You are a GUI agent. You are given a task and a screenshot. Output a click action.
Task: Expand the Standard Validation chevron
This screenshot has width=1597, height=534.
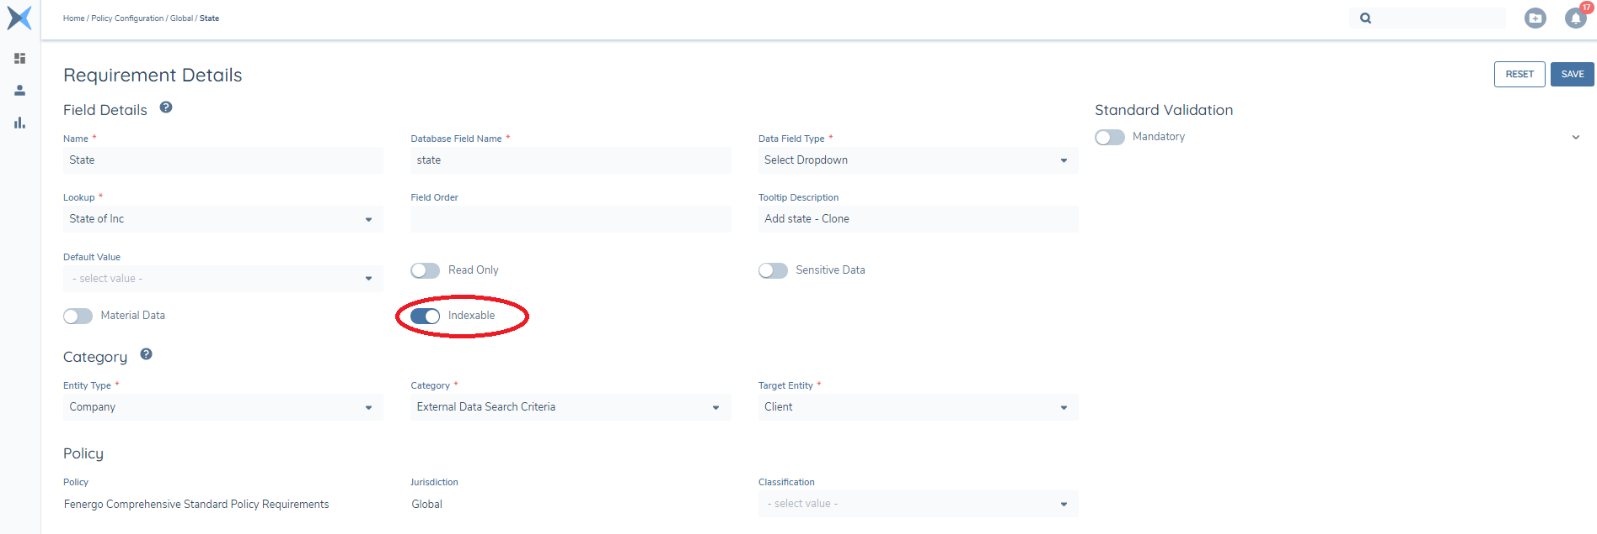point(1575,138)
